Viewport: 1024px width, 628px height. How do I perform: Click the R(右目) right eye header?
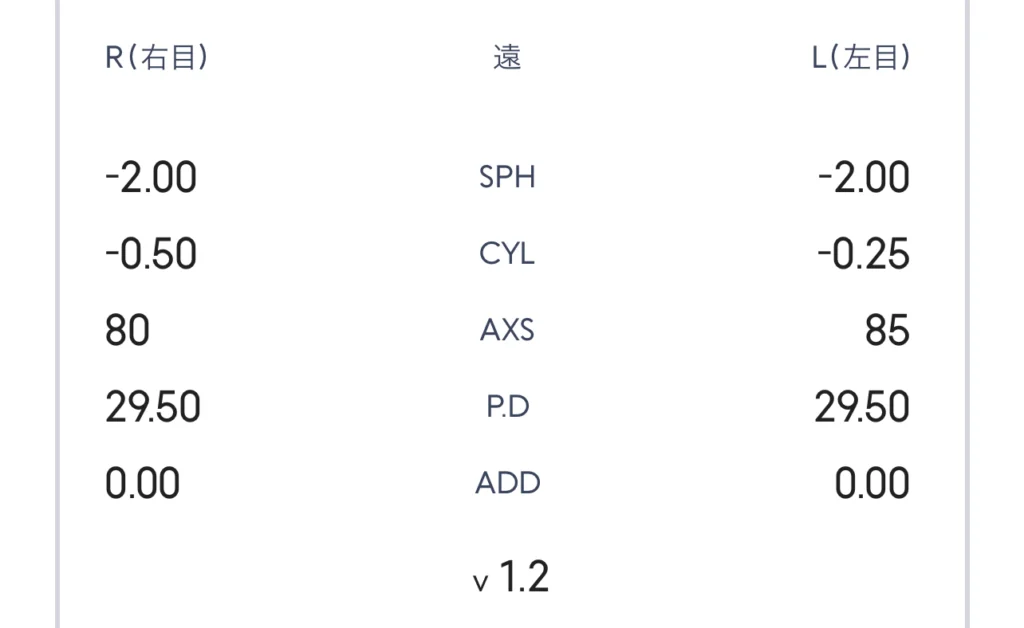(x=157, y=58)
